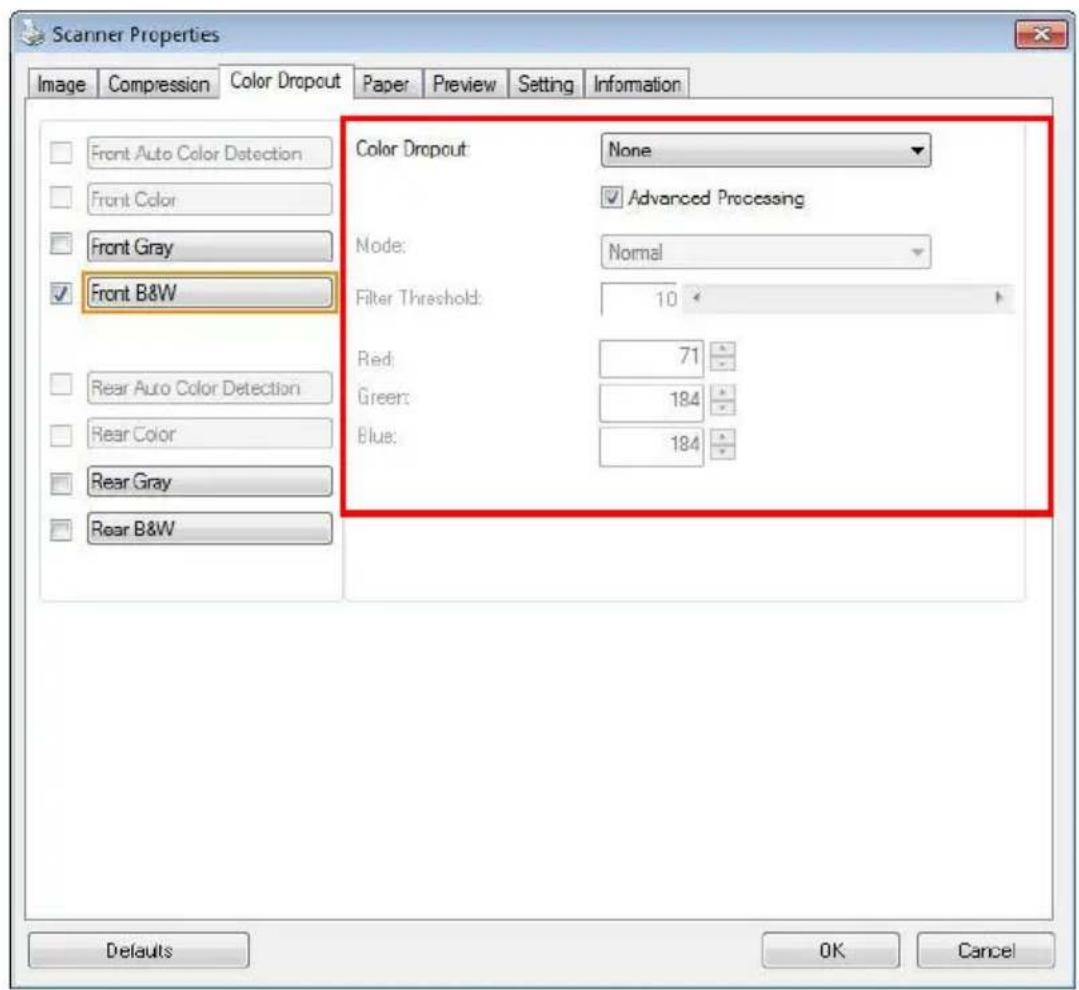
Task: Click the Front Color button
Action: point(209,199)
